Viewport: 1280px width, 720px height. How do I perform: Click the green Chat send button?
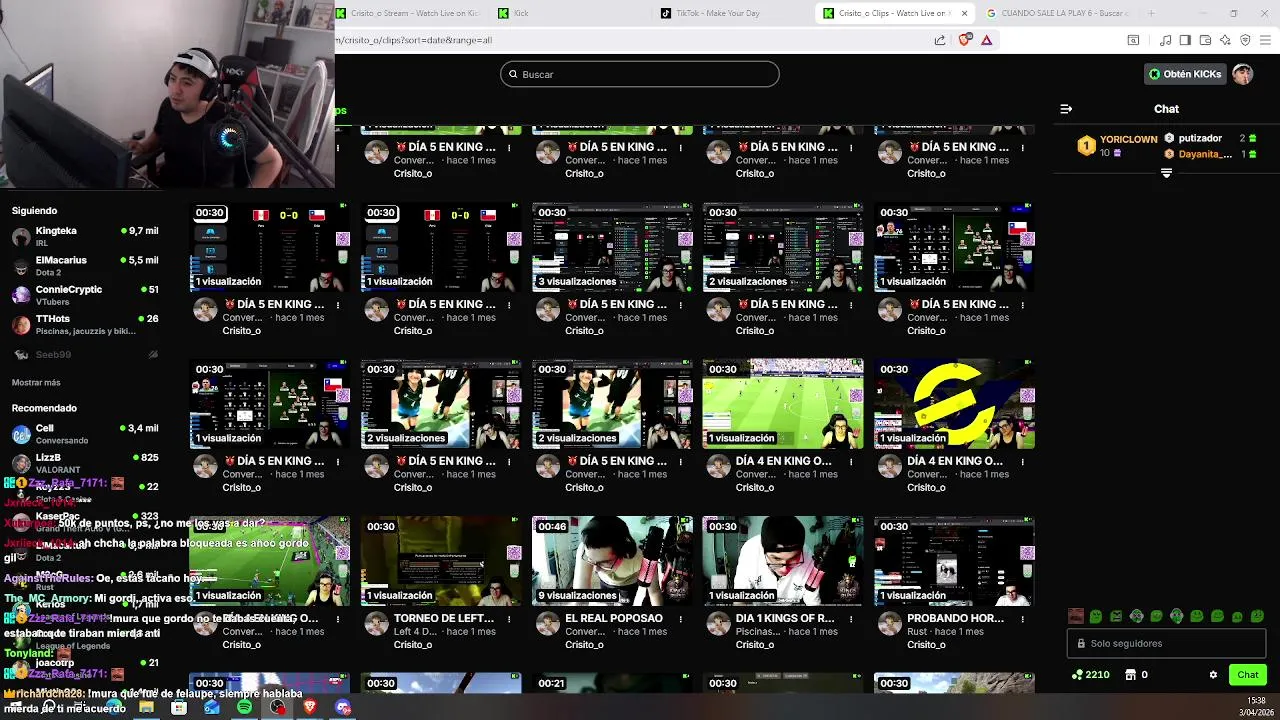tap(1247, 675)
